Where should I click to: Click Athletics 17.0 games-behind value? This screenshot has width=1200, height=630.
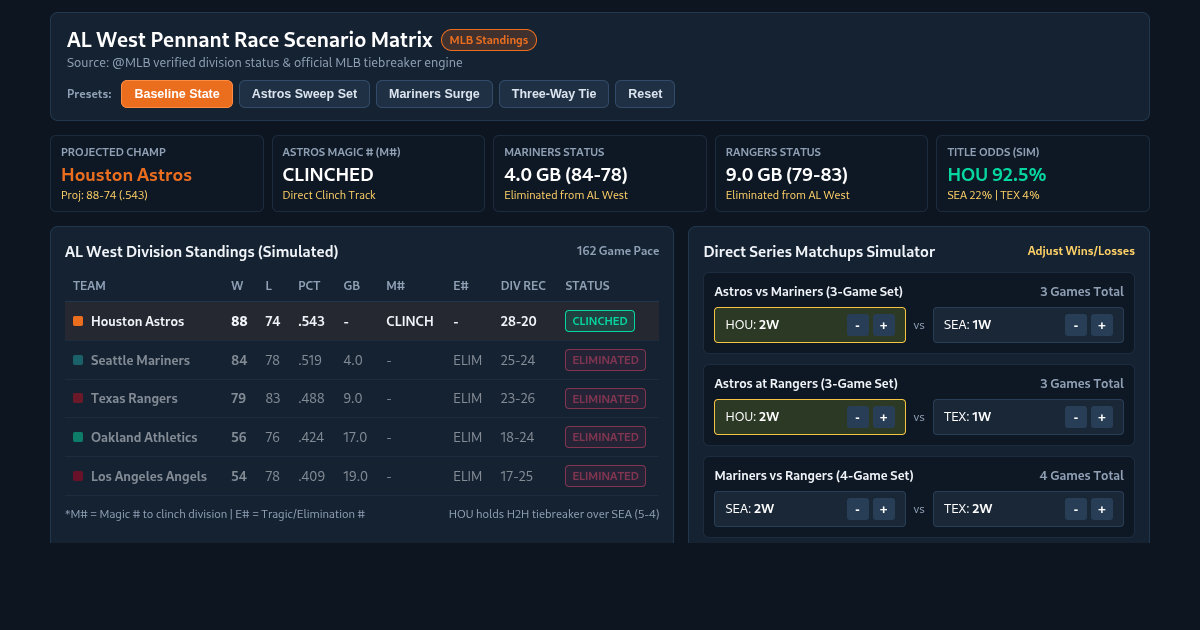(355, 437)
